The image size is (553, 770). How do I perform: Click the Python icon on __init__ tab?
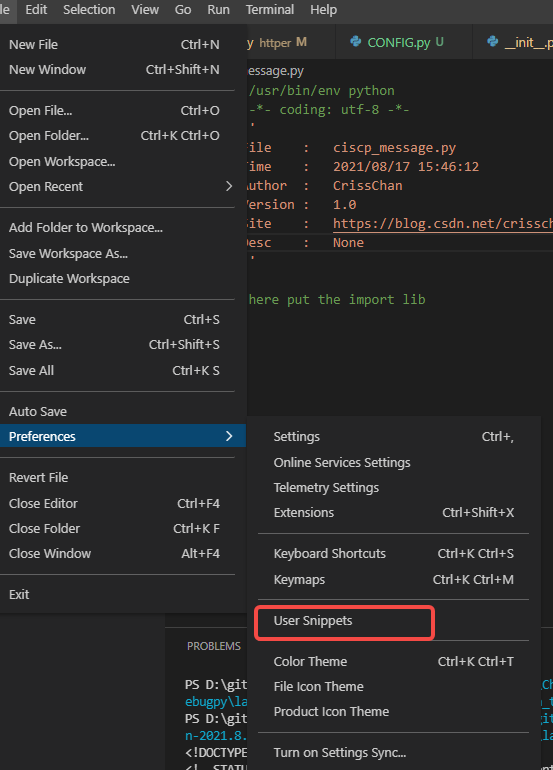coord(492,42)
